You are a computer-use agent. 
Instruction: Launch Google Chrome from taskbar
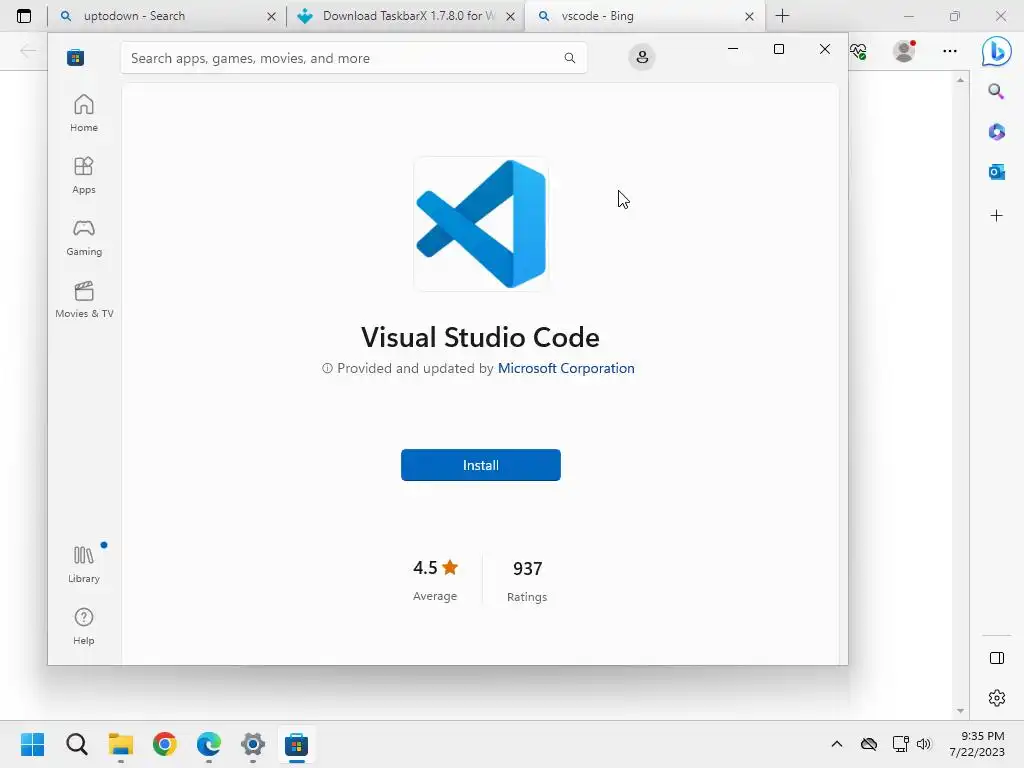tap(165, 744)
